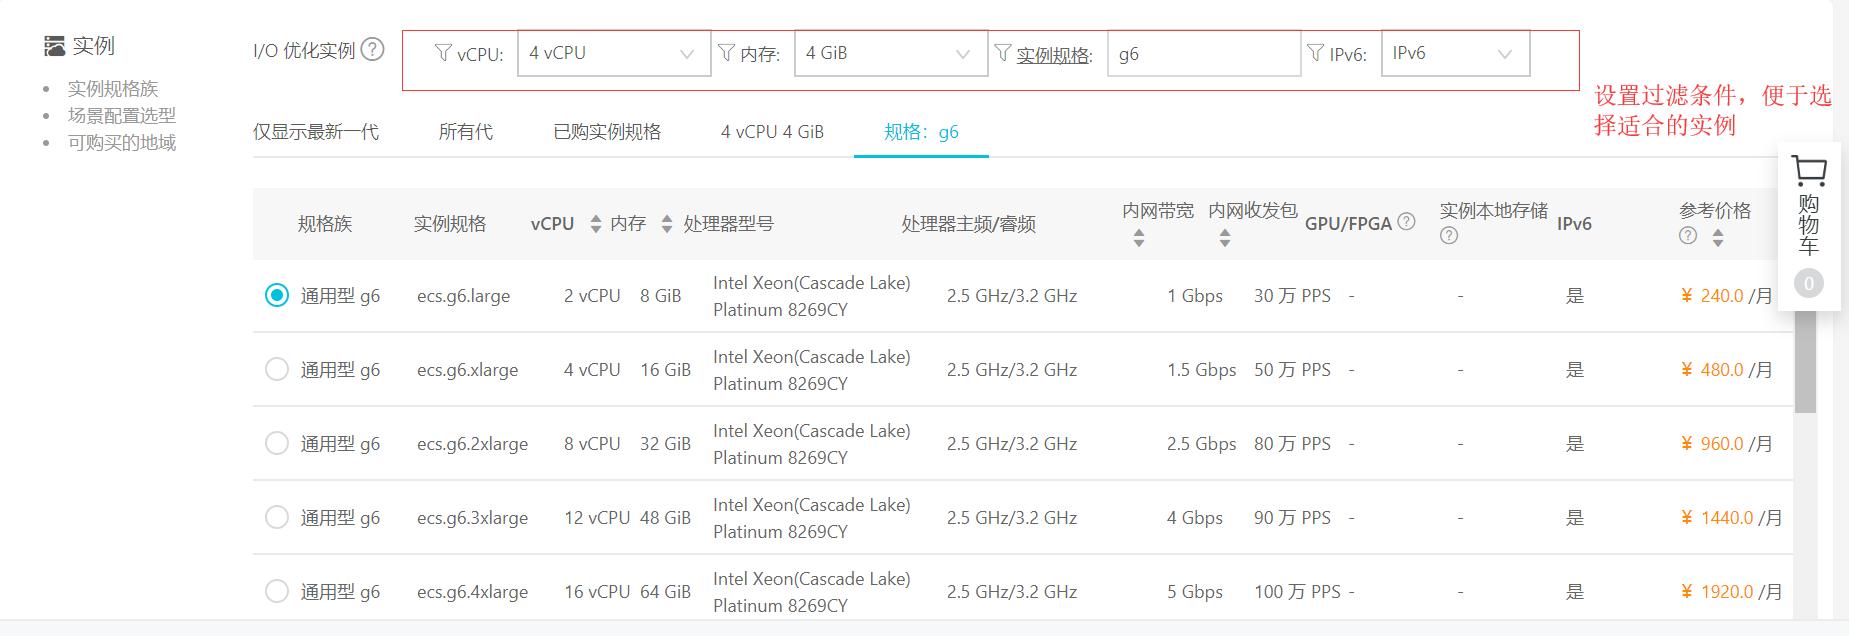Viewport: 1849px width, 636px height.
Task: Switch to the 已购实例规格 tab
Action: (607, 132)
